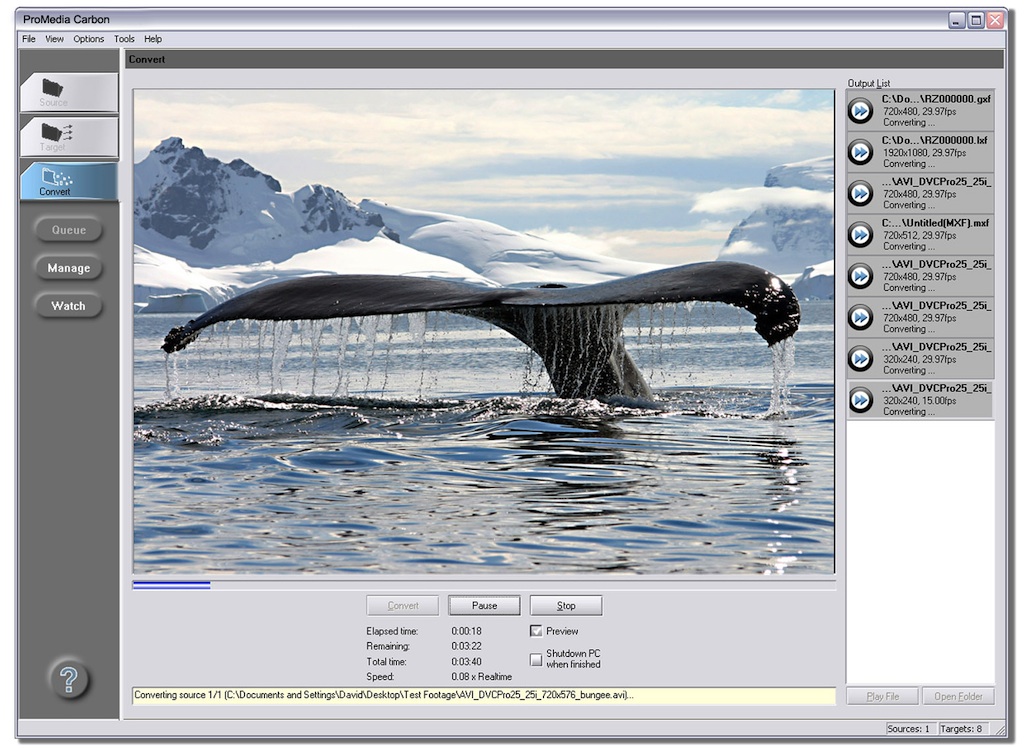This screenshot has width=1024, height=748.
Task: Click the 320x240 15.00fps output item icon
Action: coord(861,399)
